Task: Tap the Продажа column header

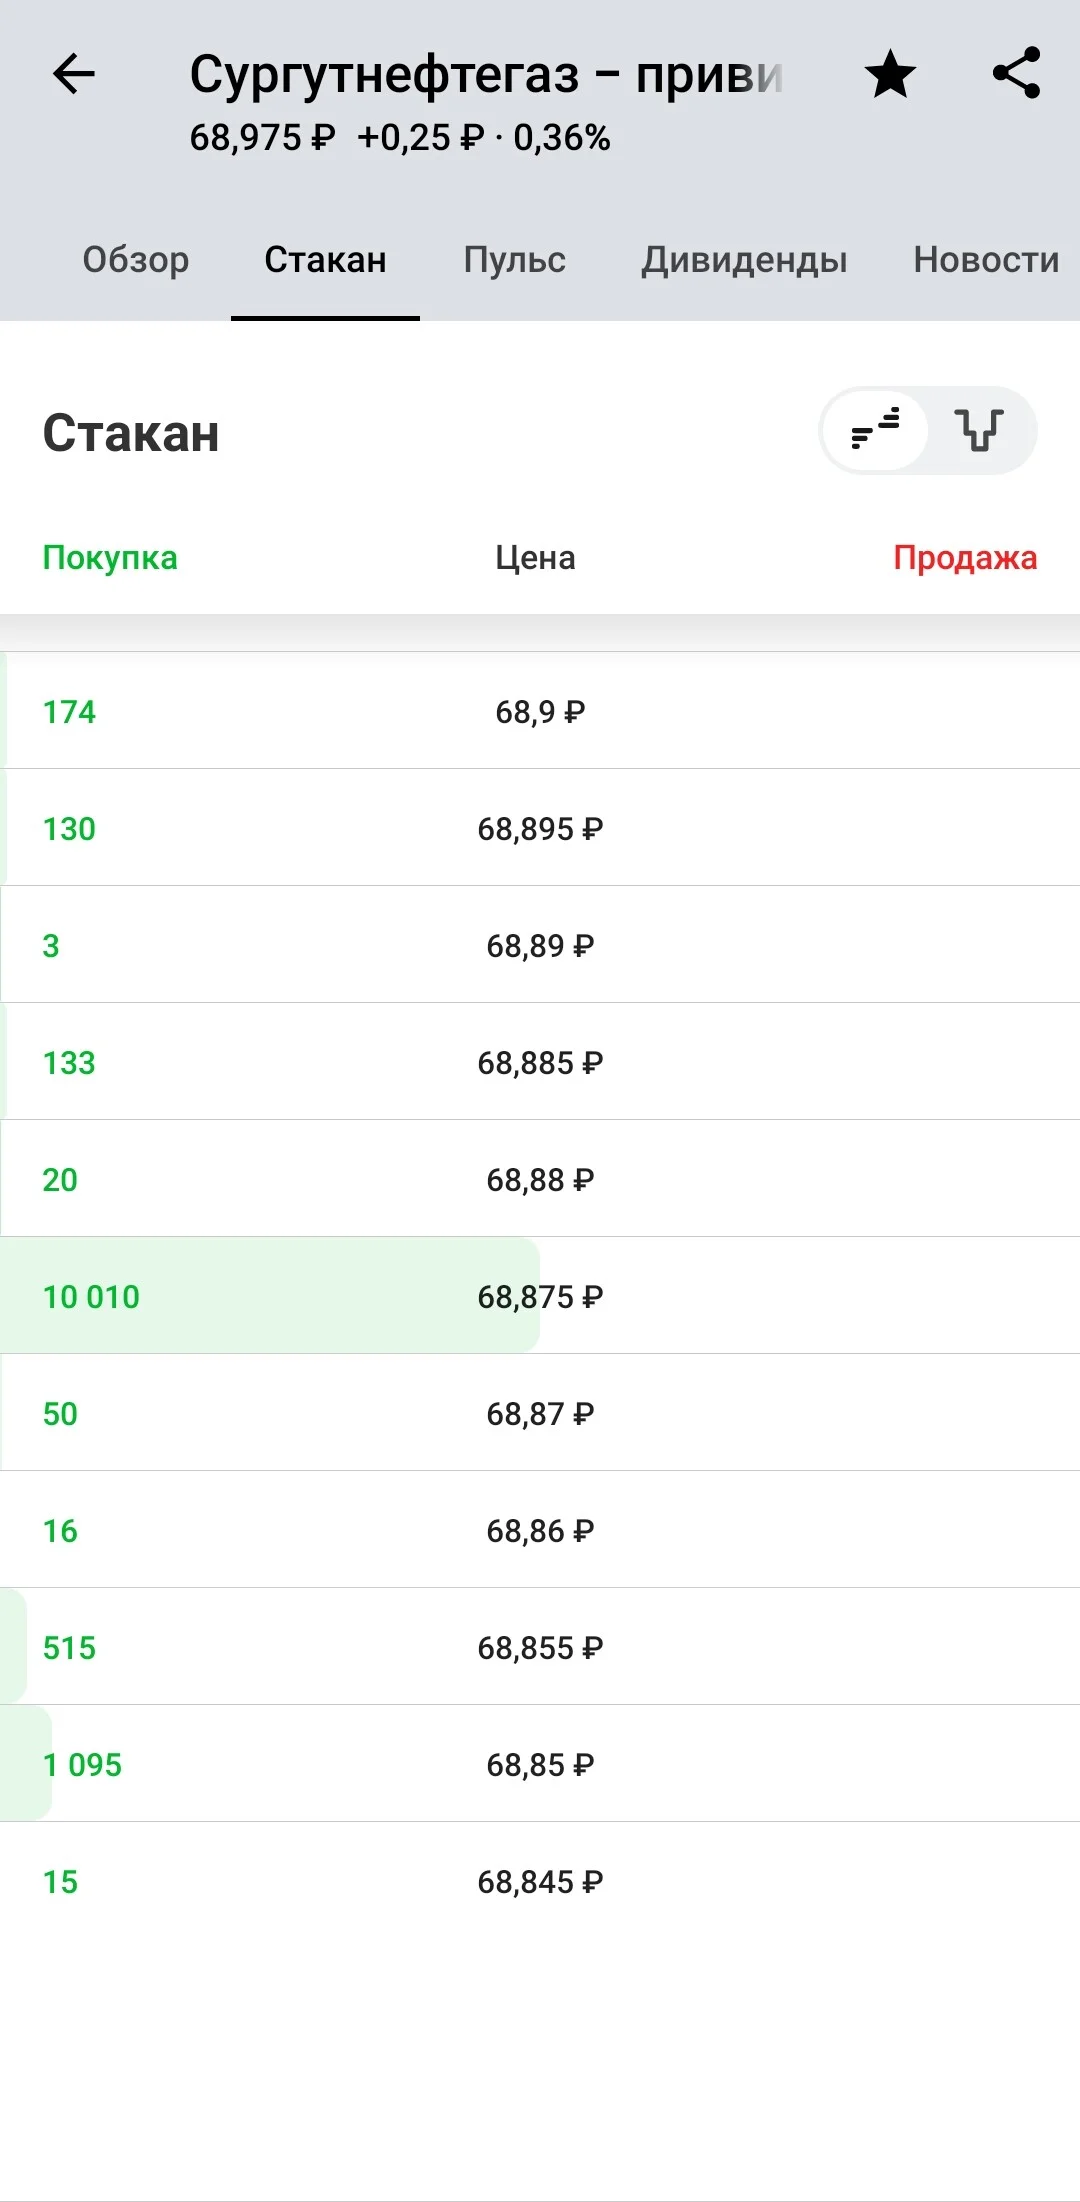Action: (x=965, y=558)
